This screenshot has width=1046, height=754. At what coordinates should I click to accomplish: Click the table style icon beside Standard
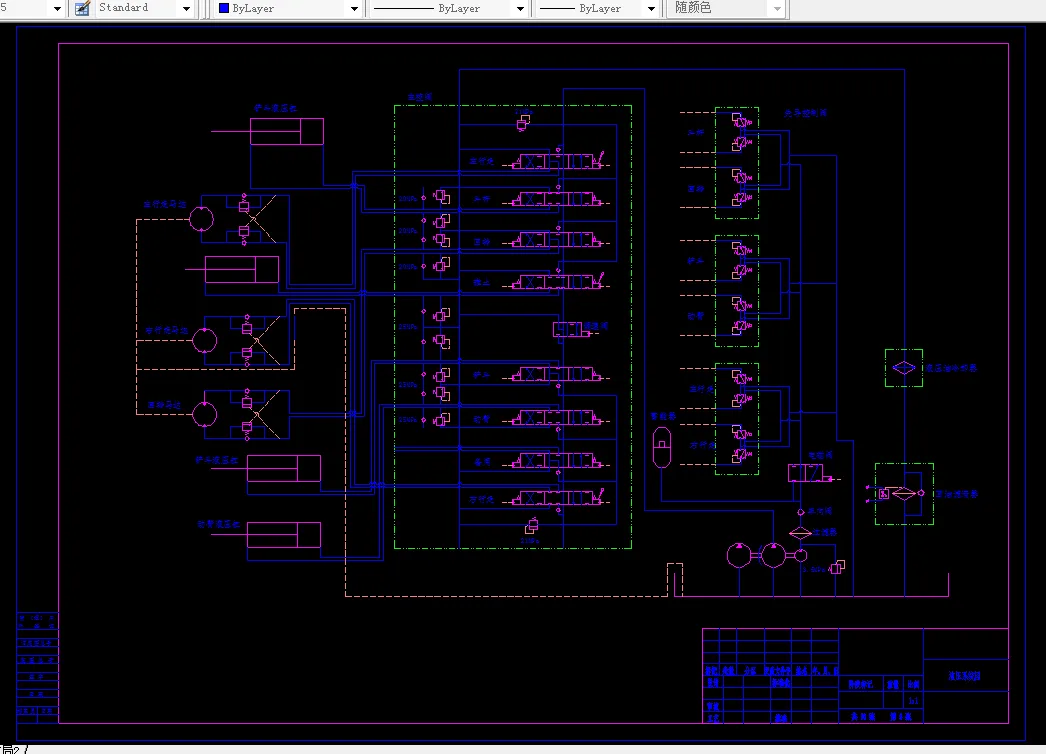[82, 9]
